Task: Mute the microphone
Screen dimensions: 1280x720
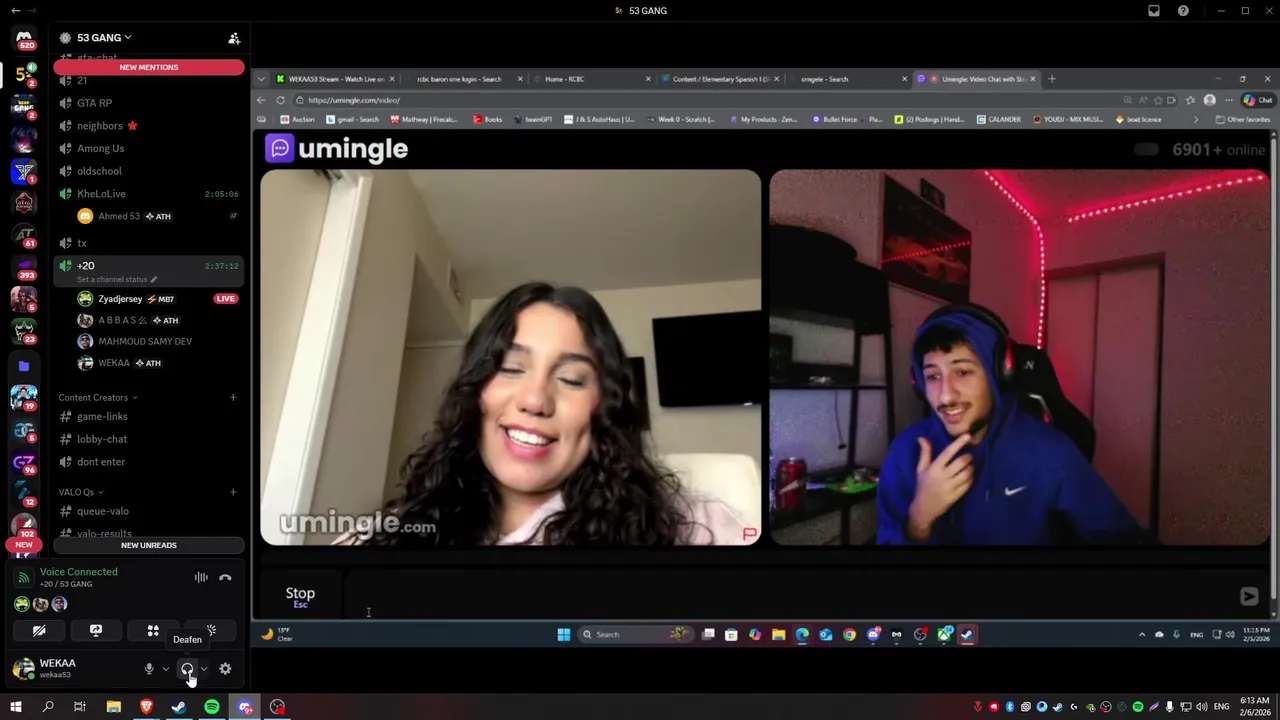Action: (x=149, y=669)
